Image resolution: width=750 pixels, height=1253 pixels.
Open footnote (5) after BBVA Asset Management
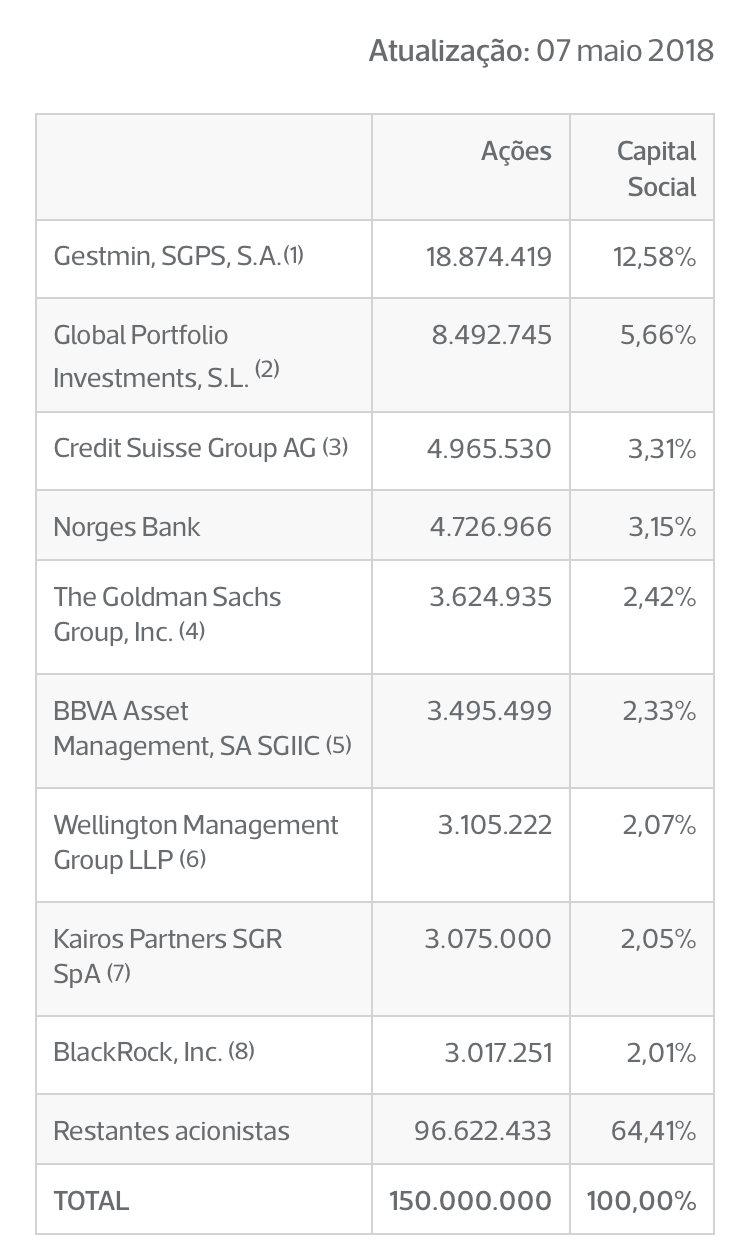coord(338,745)
